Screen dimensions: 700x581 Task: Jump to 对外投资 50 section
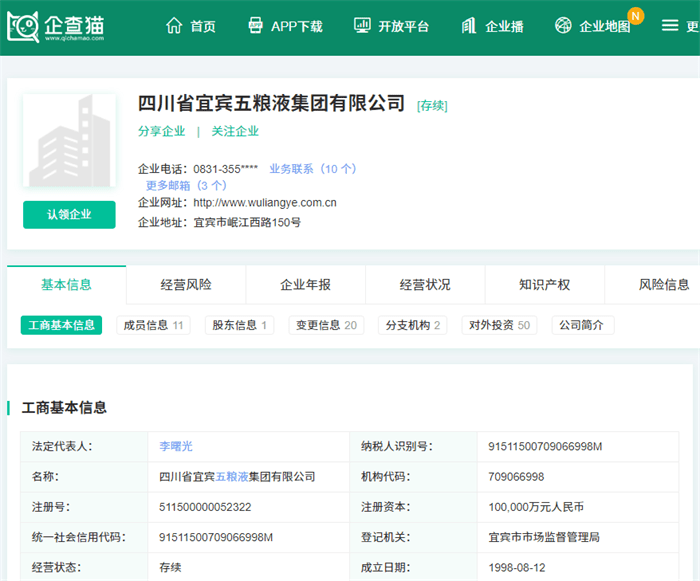click(x=499, y=325)
